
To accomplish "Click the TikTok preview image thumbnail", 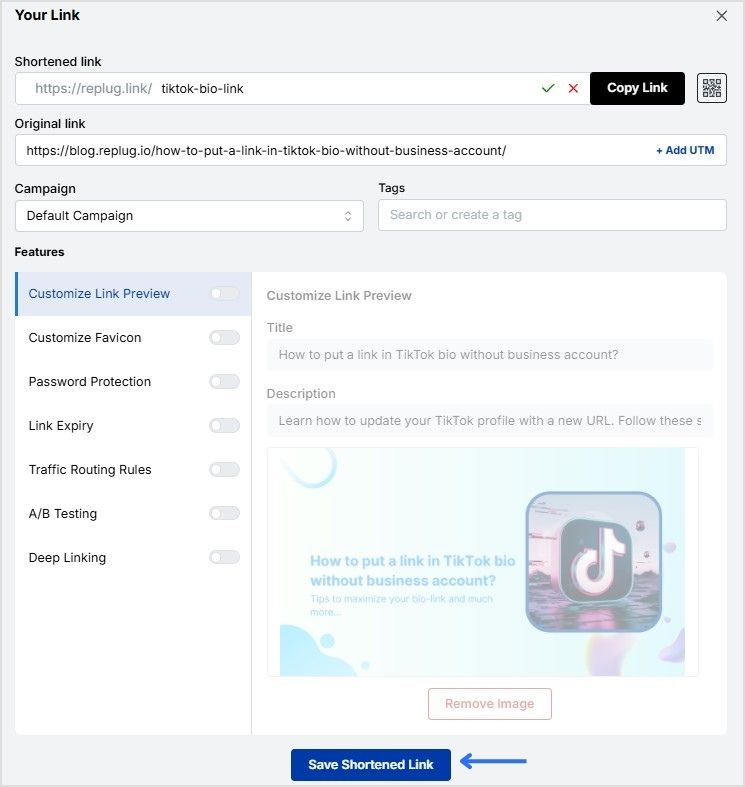I will click(x=482, y=562).
